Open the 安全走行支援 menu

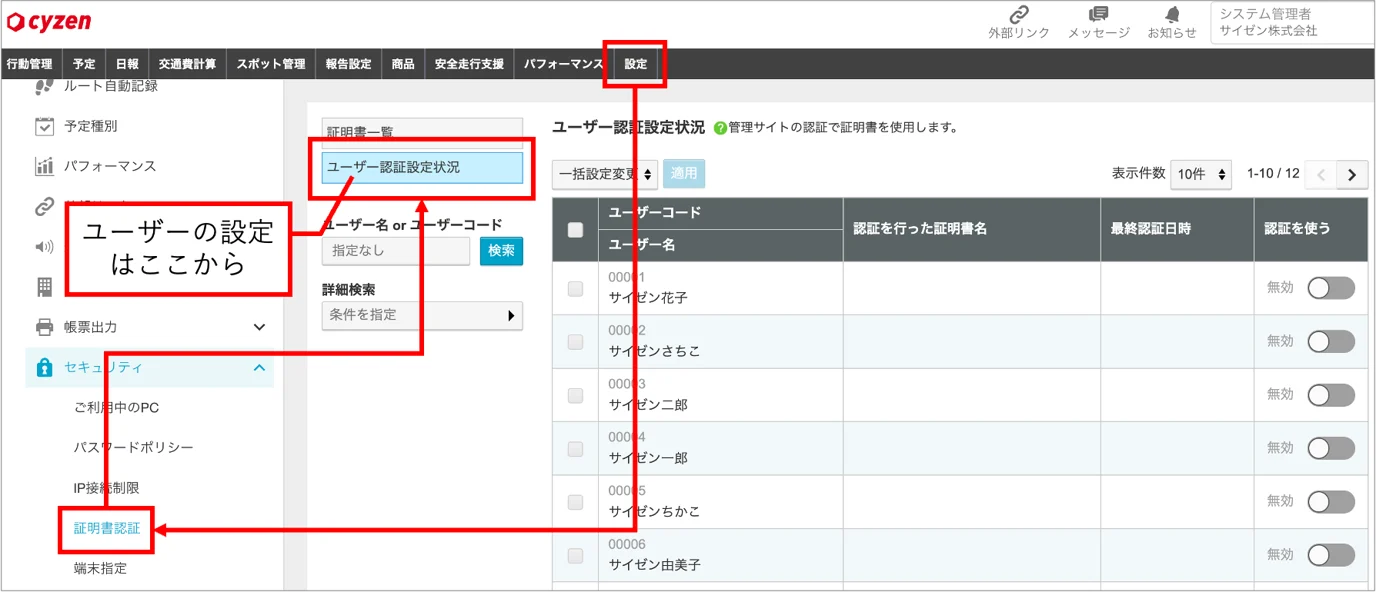pyautogui.click(x=469, y=64)
